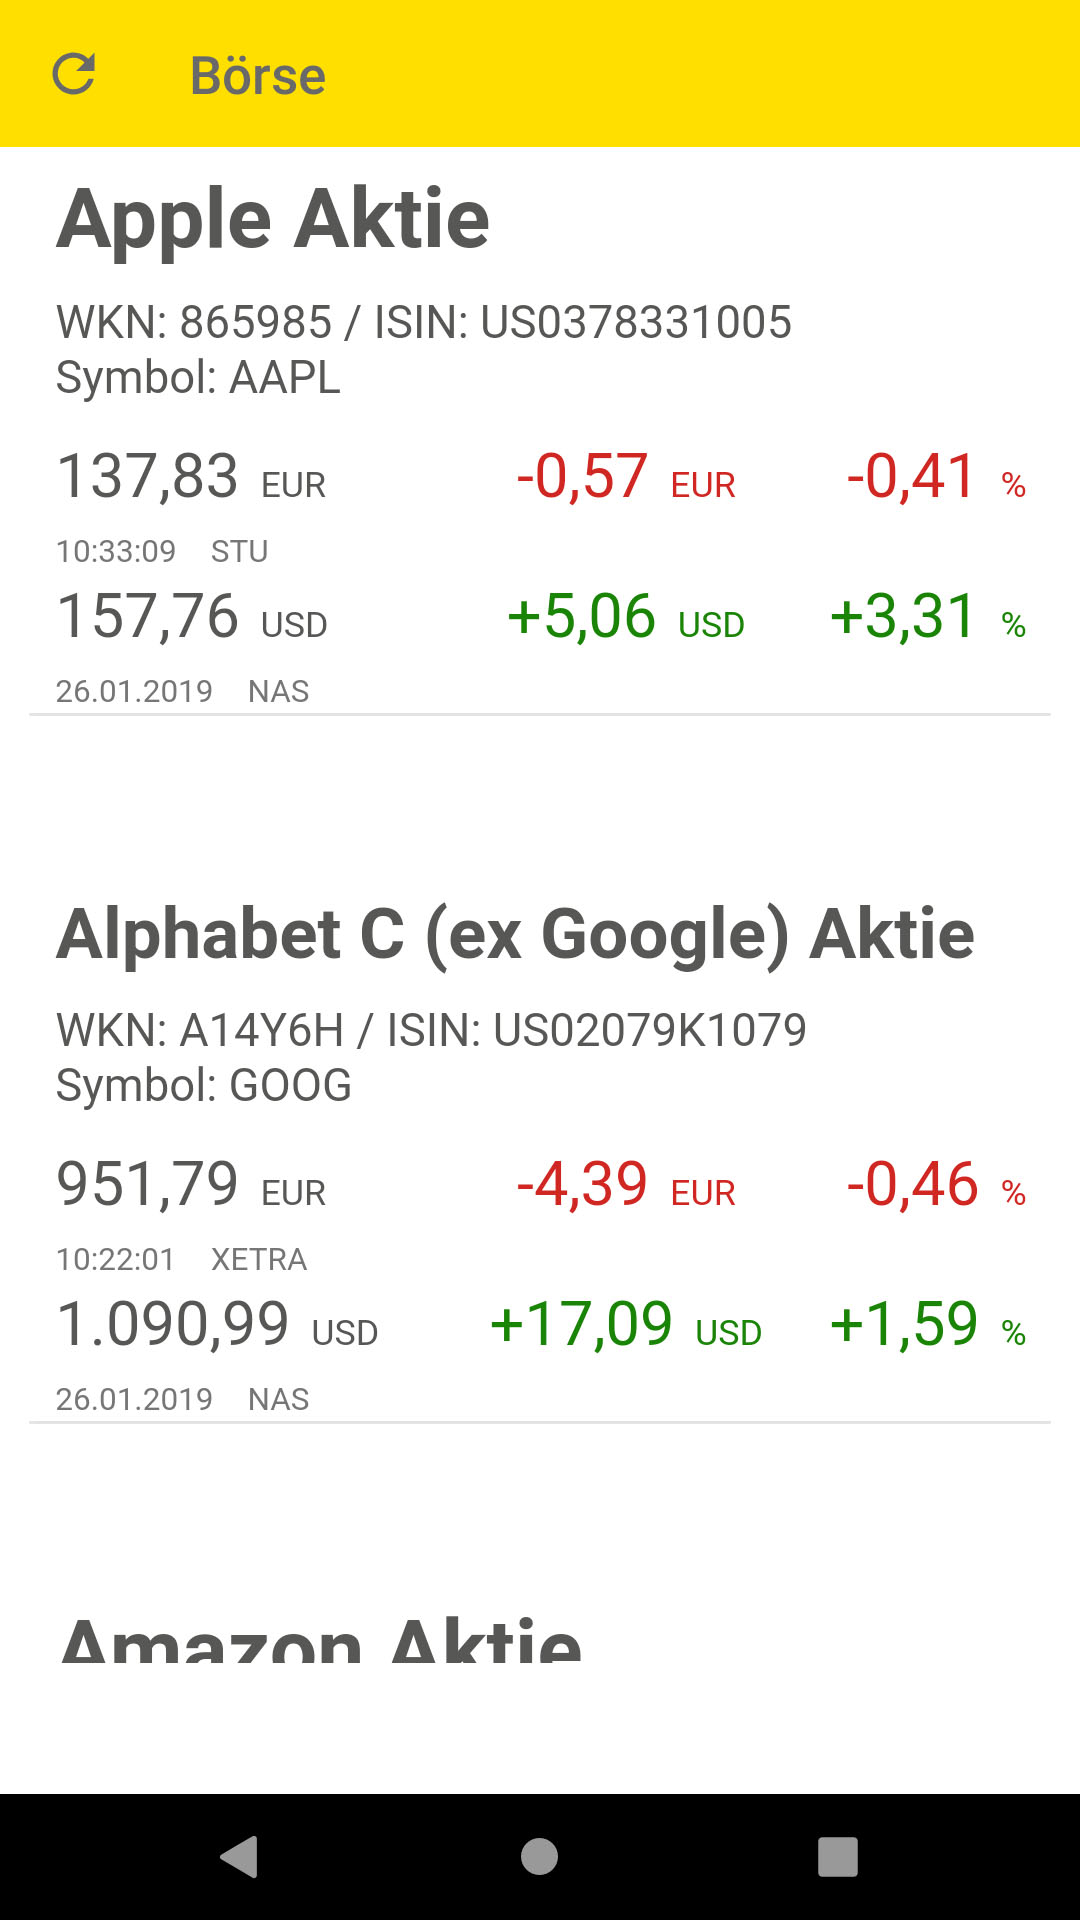The image size is (1080, 1920).
Task: Open Alphabet C (ex Google) Aktie heading
Action: pyautogui.click(x=515, y=934)
